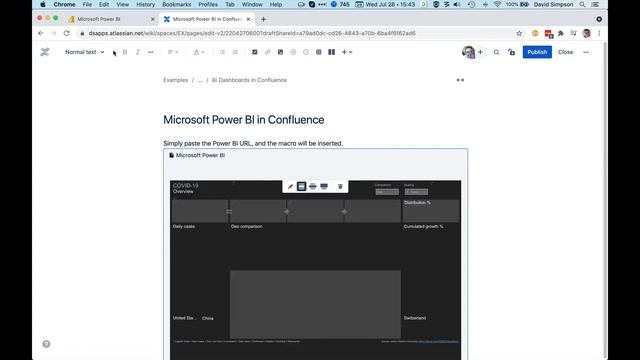The image size is (640, 360).
Task: Toggle the page width control icon
Action: click(x=460, y=80)
